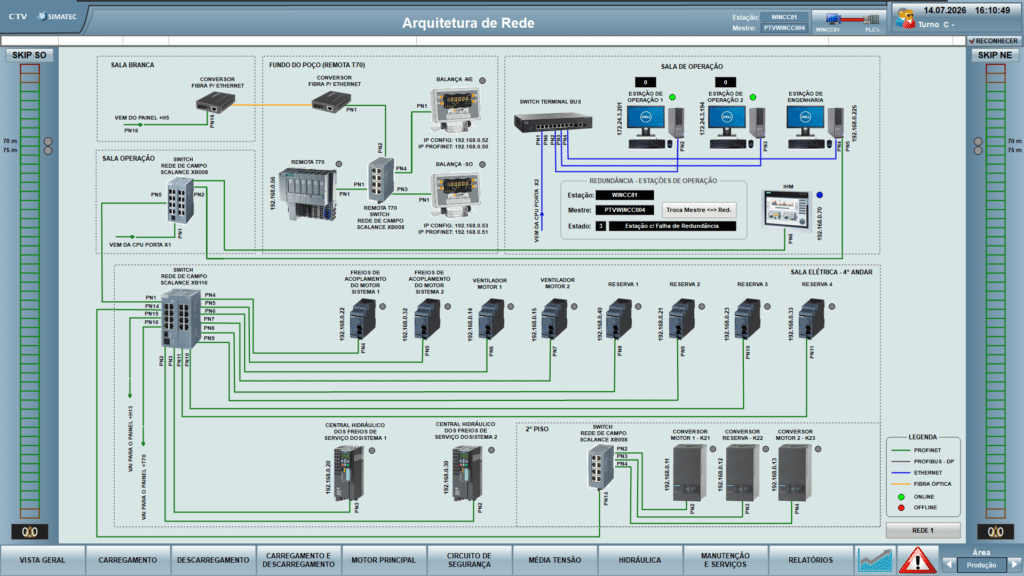1024x576 pixels.
Task: Click the RESERVA 4 module
Action: coord(812,319)
